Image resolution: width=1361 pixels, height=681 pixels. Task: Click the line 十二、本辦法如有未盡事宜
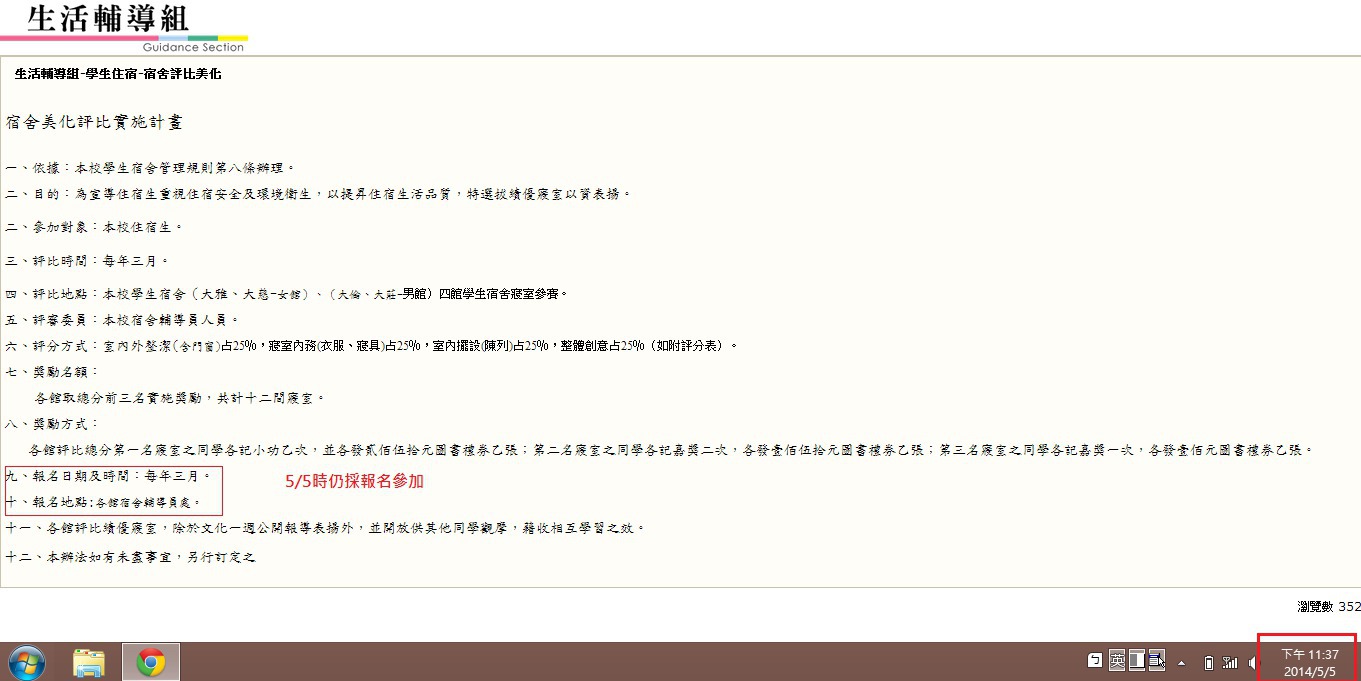tap(130, 557)
